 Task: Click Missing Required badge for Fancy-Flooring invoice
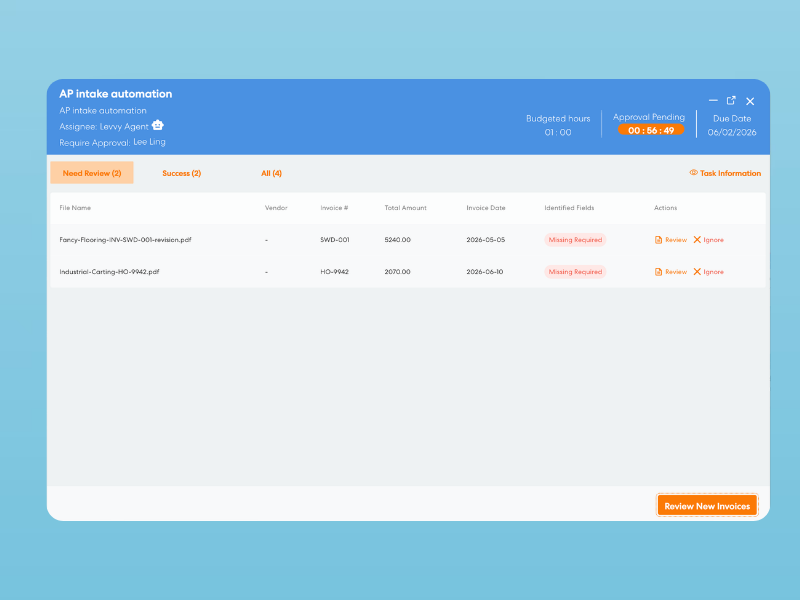point(575,240)
